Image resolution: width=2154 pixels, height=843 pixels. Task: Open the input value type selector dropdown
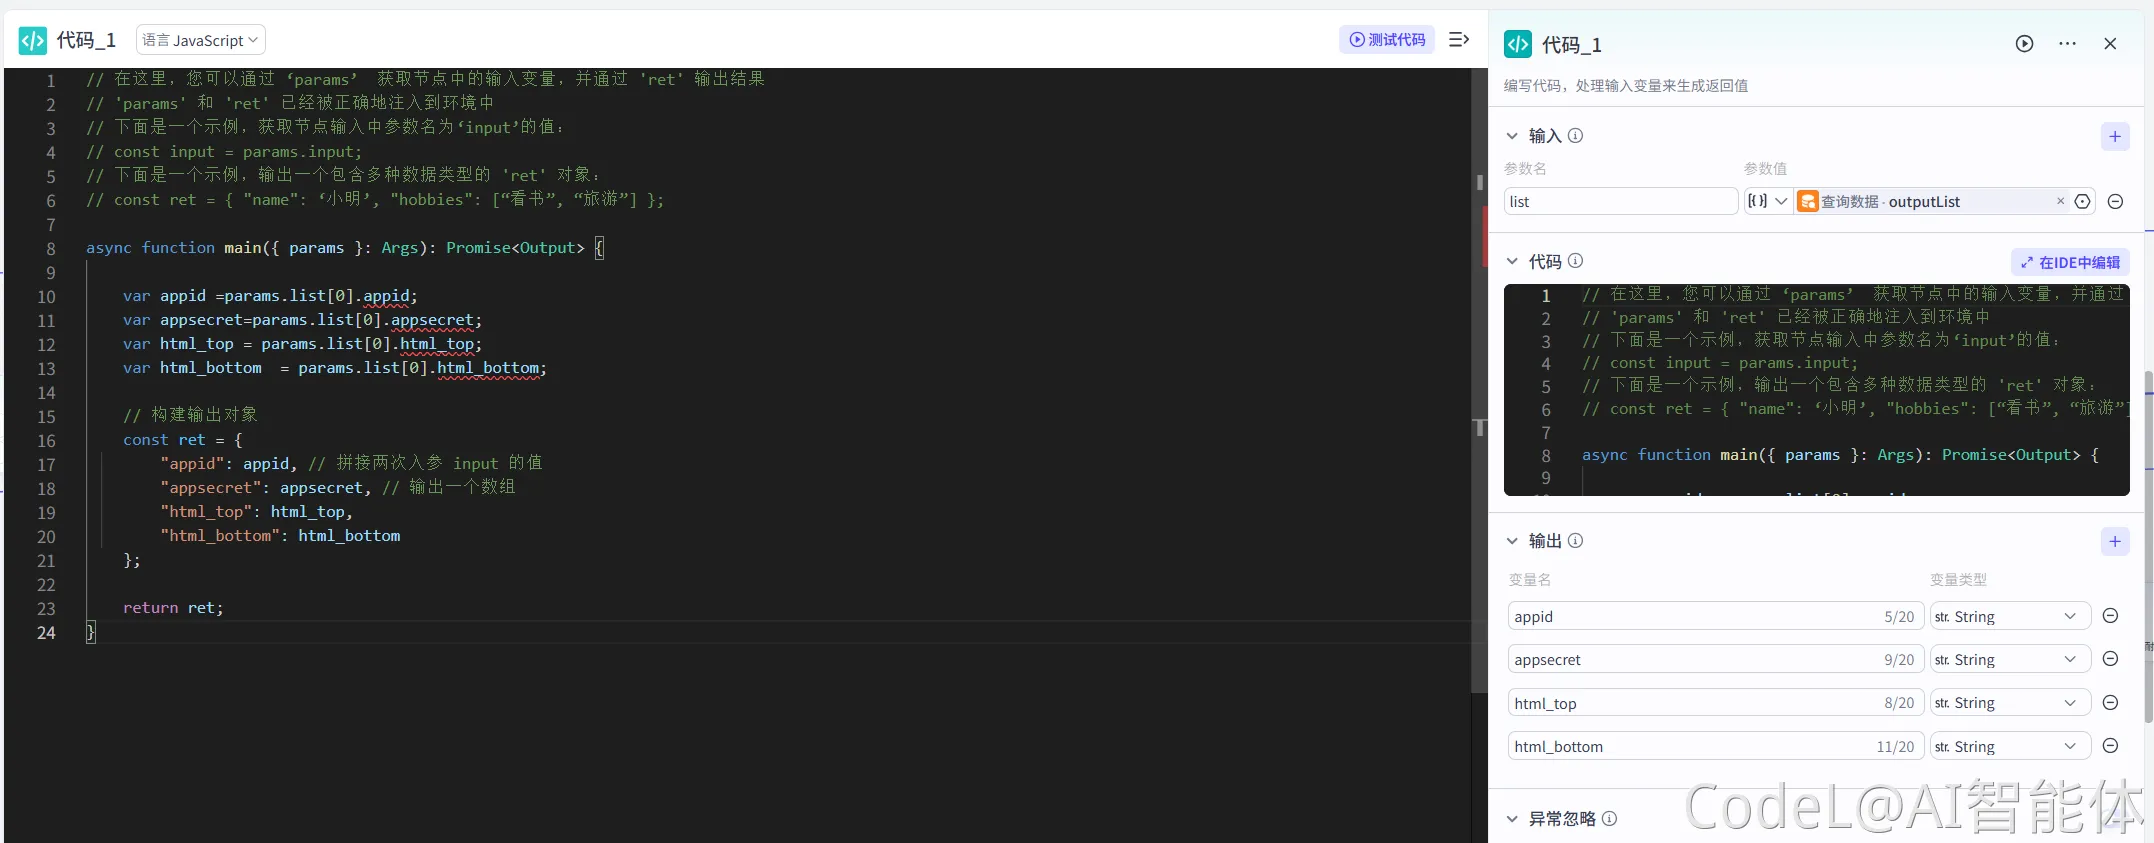click(x=1767, y=201)
